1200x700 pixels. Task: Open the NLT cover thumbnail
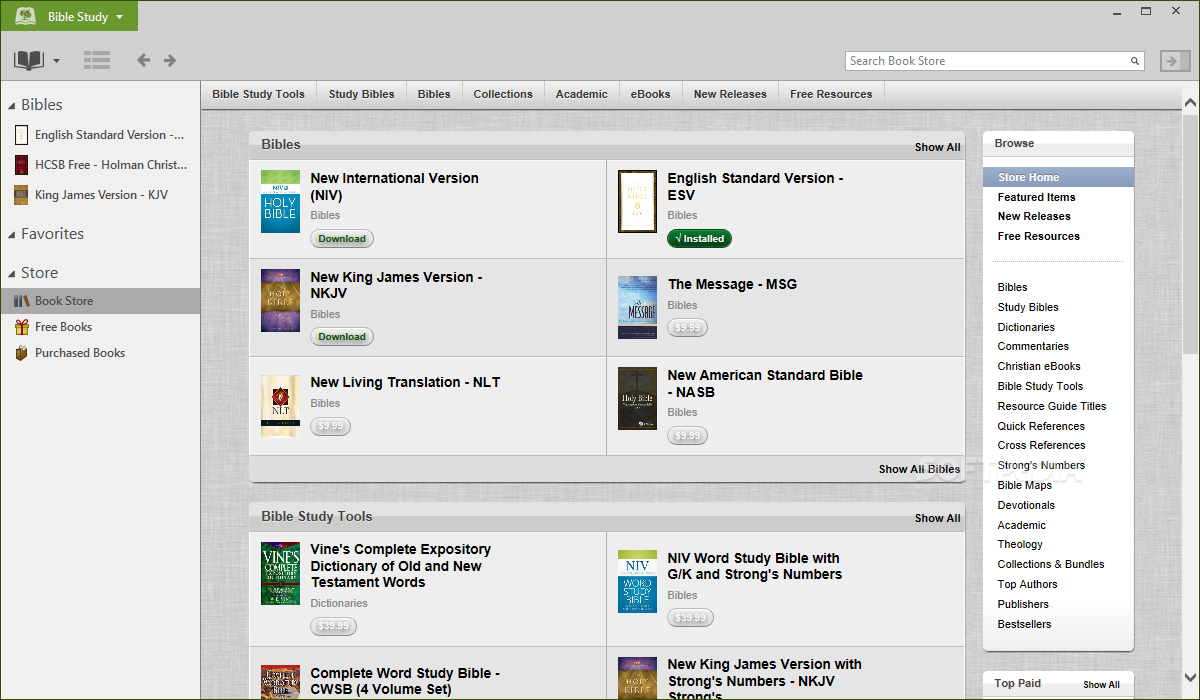[280, 406]
